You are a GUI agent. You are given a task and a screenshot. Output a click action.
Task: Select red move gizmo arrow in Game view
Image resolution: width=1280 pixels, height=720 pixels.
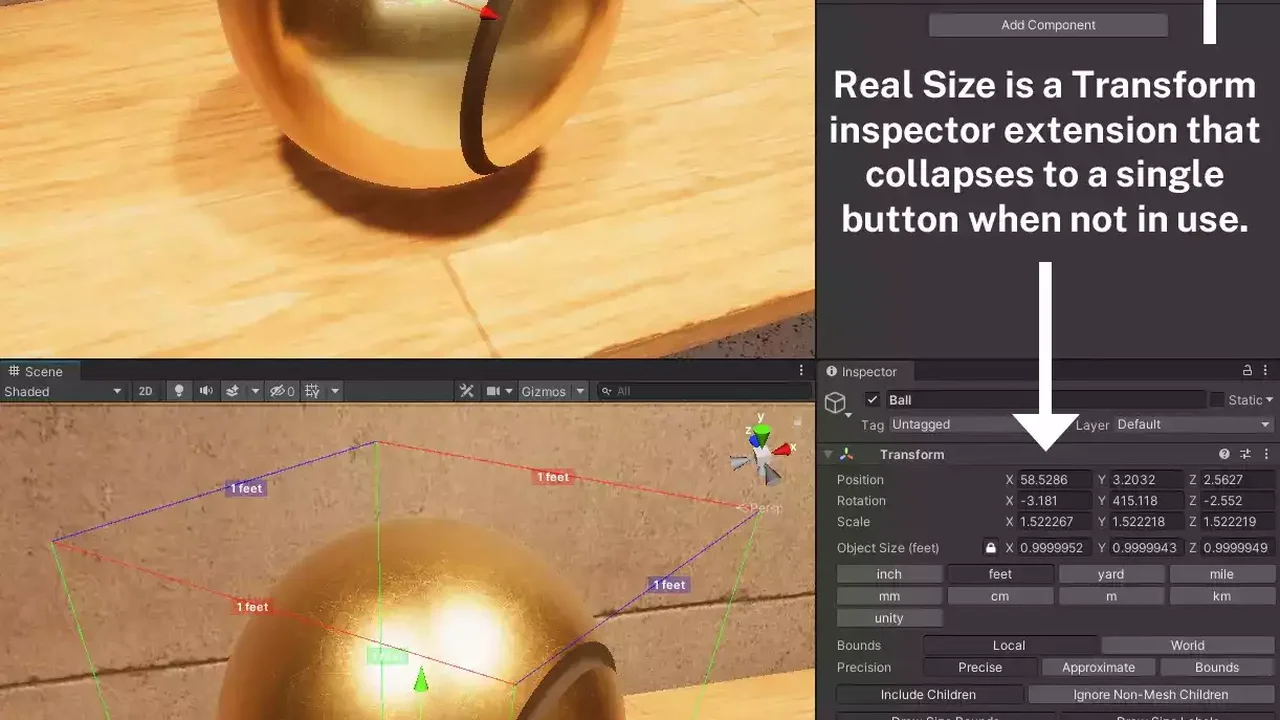coord(488,12)
